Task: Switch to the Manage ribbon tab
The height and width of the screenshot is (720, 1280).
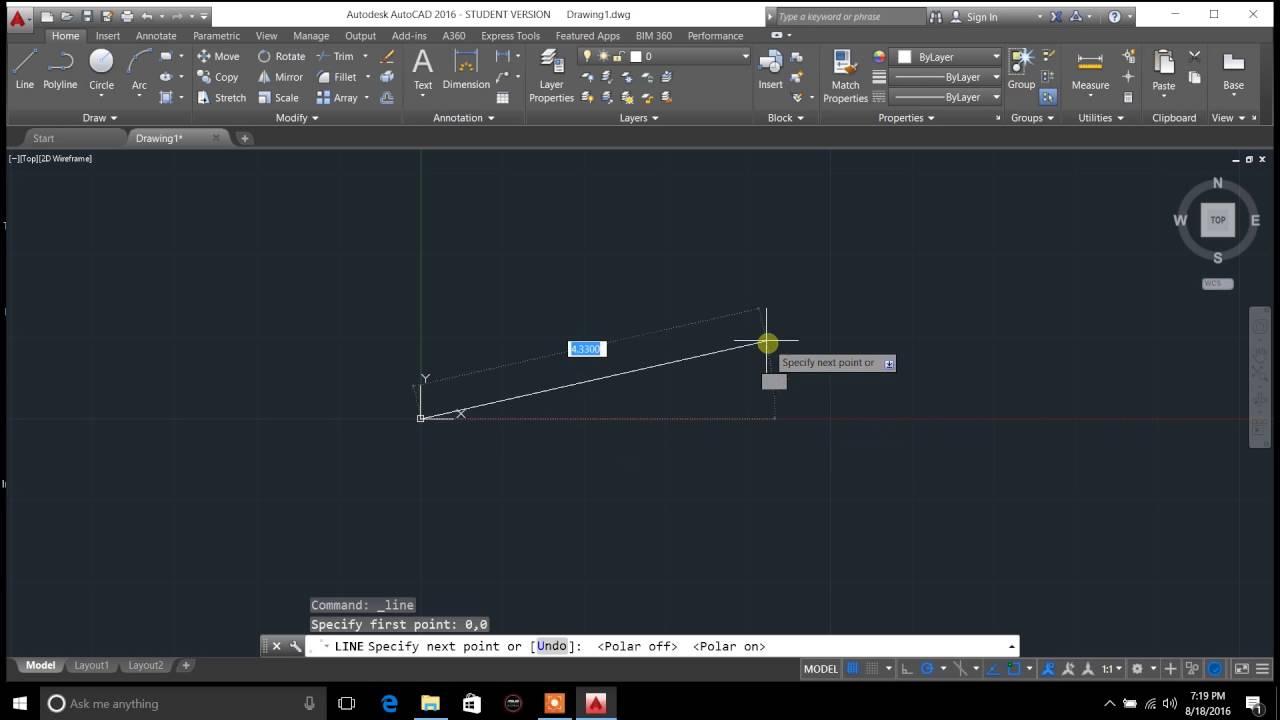Action: 311,36
